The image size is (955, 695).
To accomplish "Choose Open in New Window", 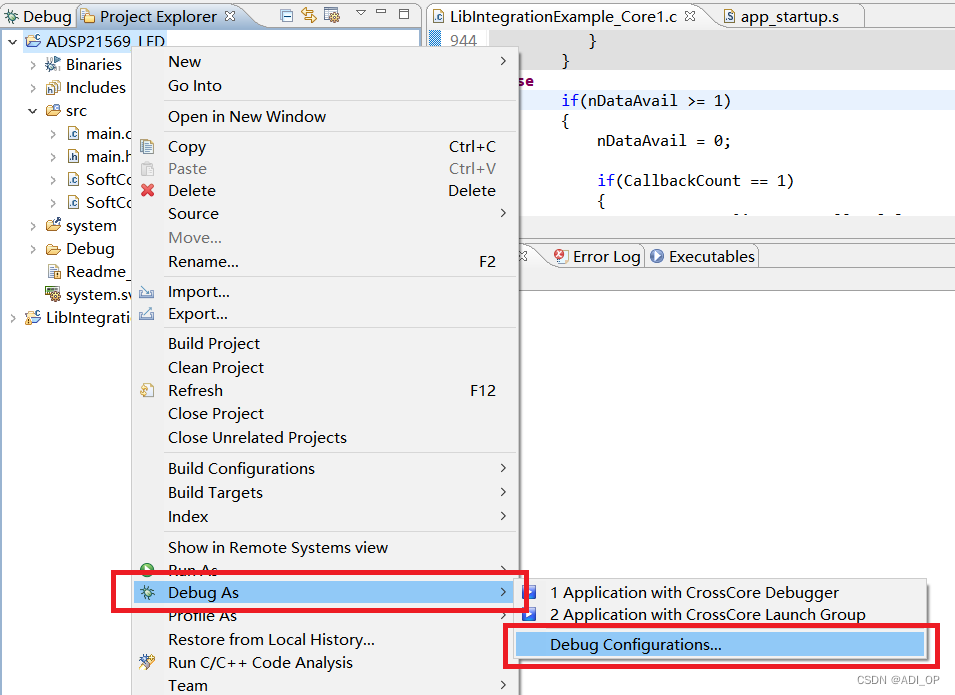I will [325, 116].
